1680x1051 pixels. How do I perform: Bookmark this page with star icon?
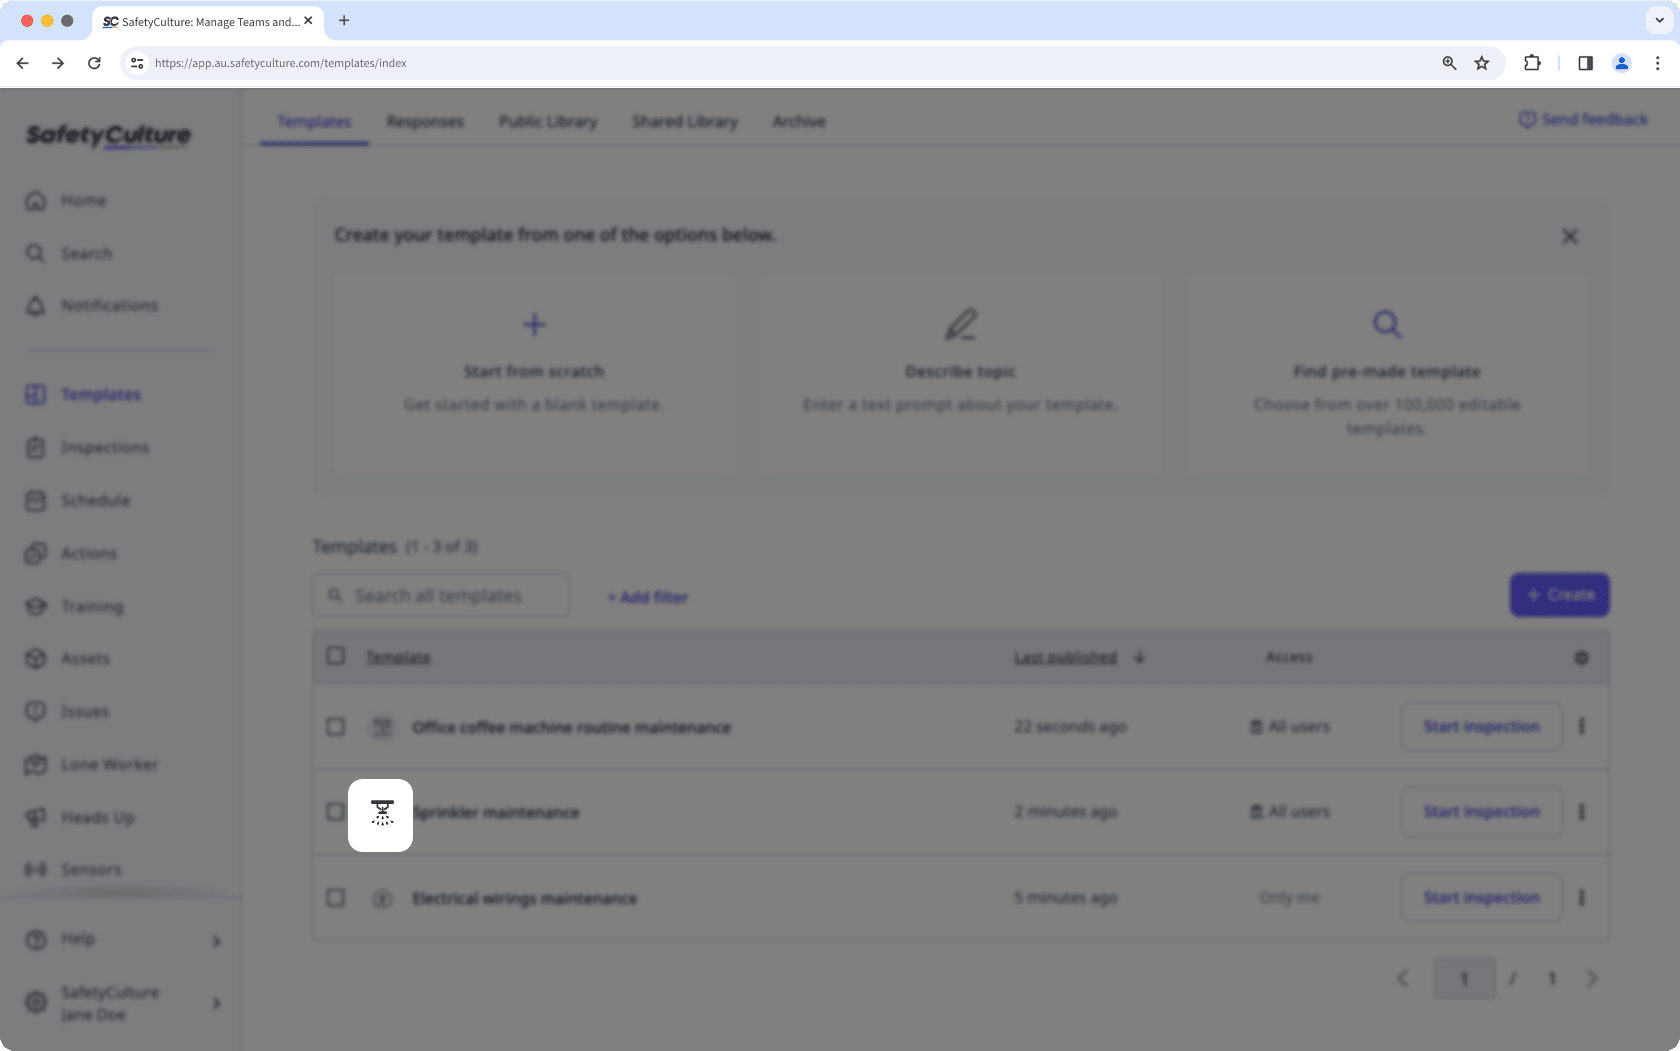(1482, 63)
